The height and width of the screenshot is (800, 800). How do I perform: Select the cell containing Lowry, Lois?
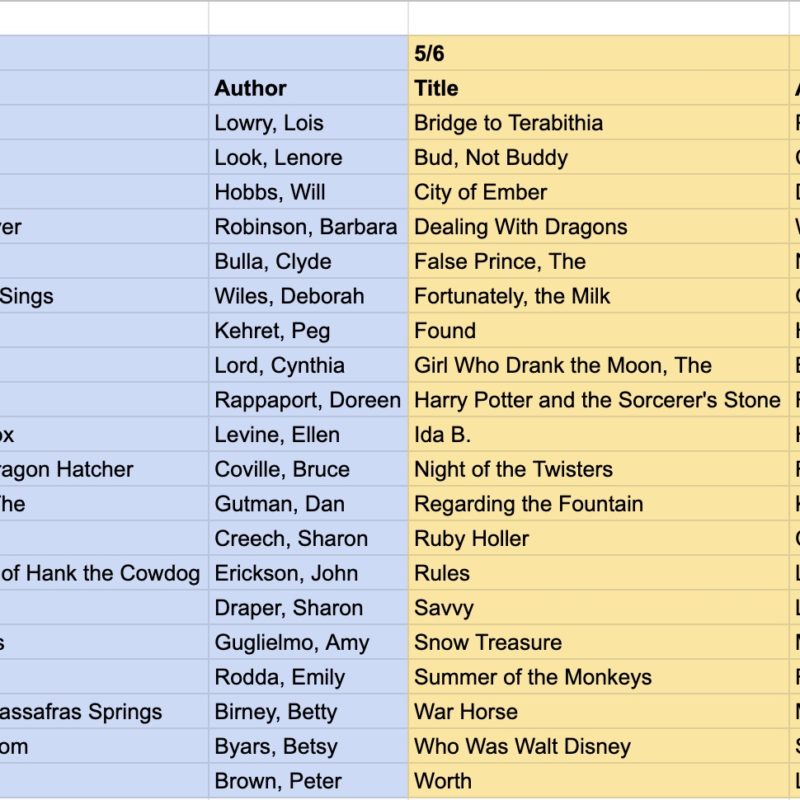click(308, 122)
